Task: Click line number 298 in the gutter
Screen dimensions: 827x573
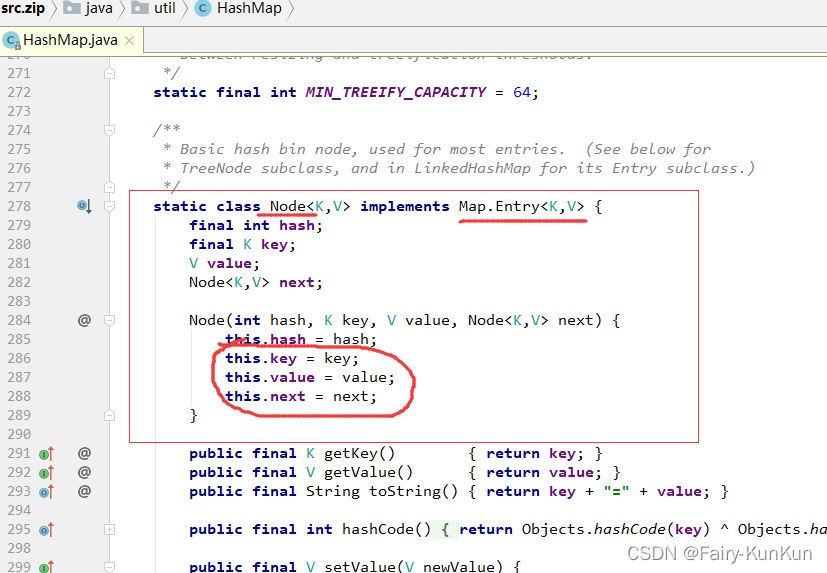Action: [x=19, y=548]
